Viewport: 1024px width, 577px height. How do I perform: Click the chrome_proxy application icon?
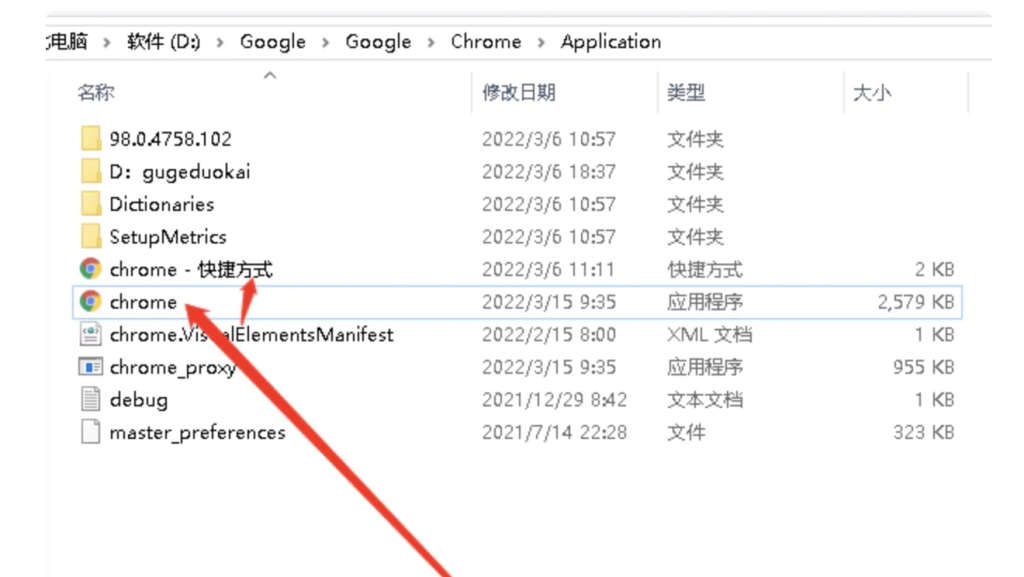point(91,367)
